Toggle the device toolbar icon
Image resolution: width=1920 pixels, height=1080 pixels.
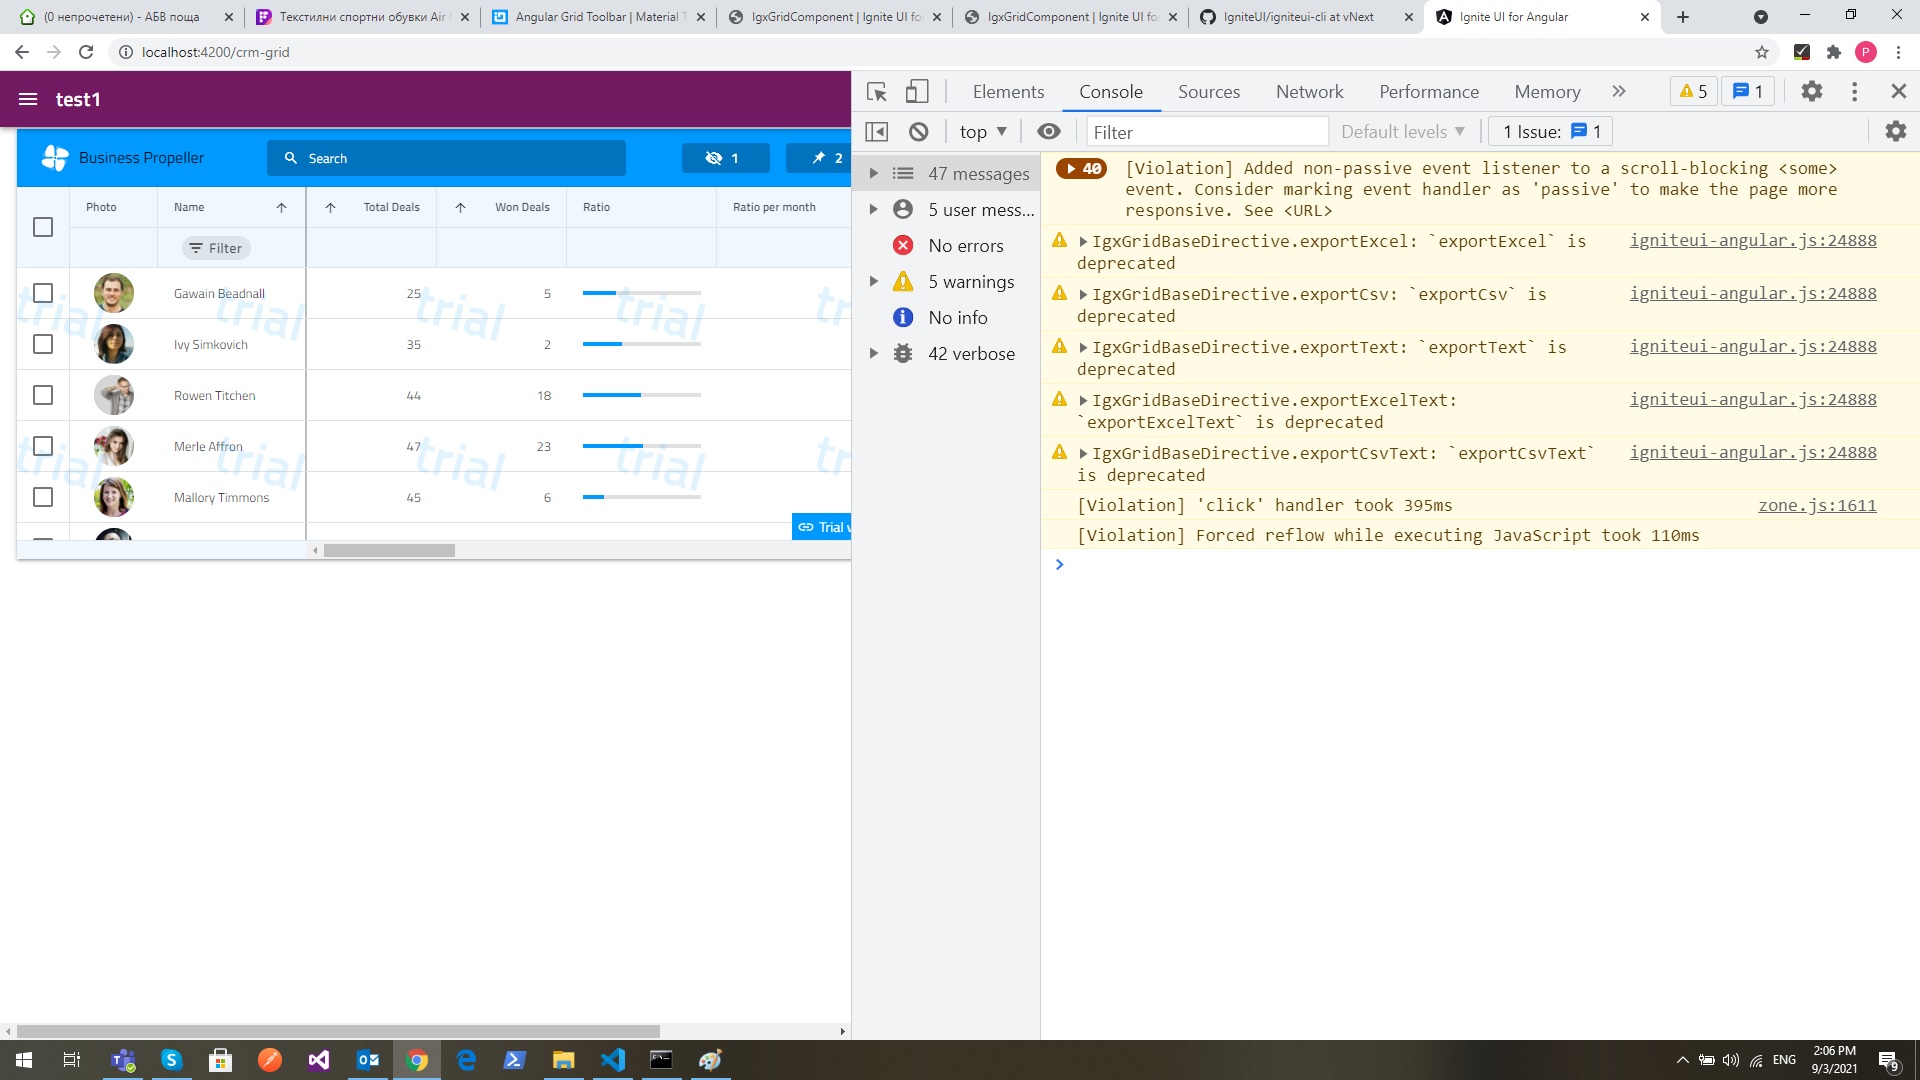(916, 92)
